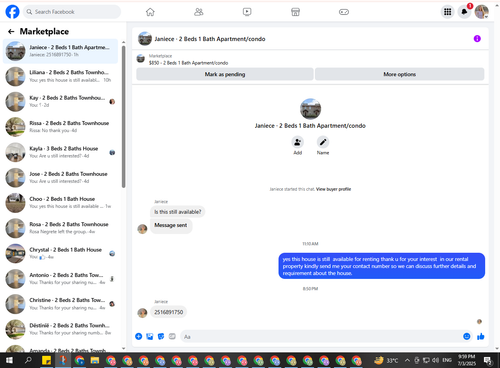The image size is (500, 368).
Task: Click the conversation list scrollbar
Action: pos(123,117)
